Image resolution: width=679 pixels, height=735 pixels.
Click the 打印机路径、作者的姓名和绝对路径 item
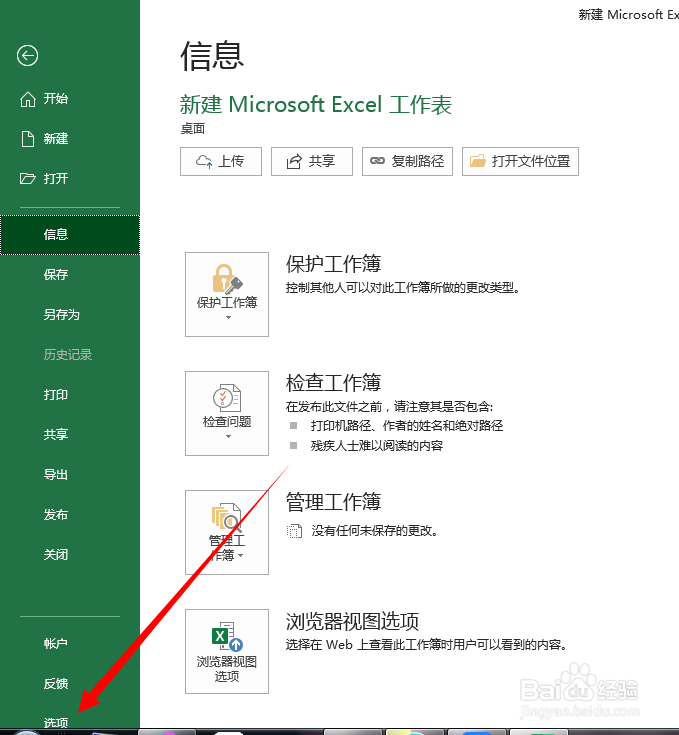coord(407,426)
